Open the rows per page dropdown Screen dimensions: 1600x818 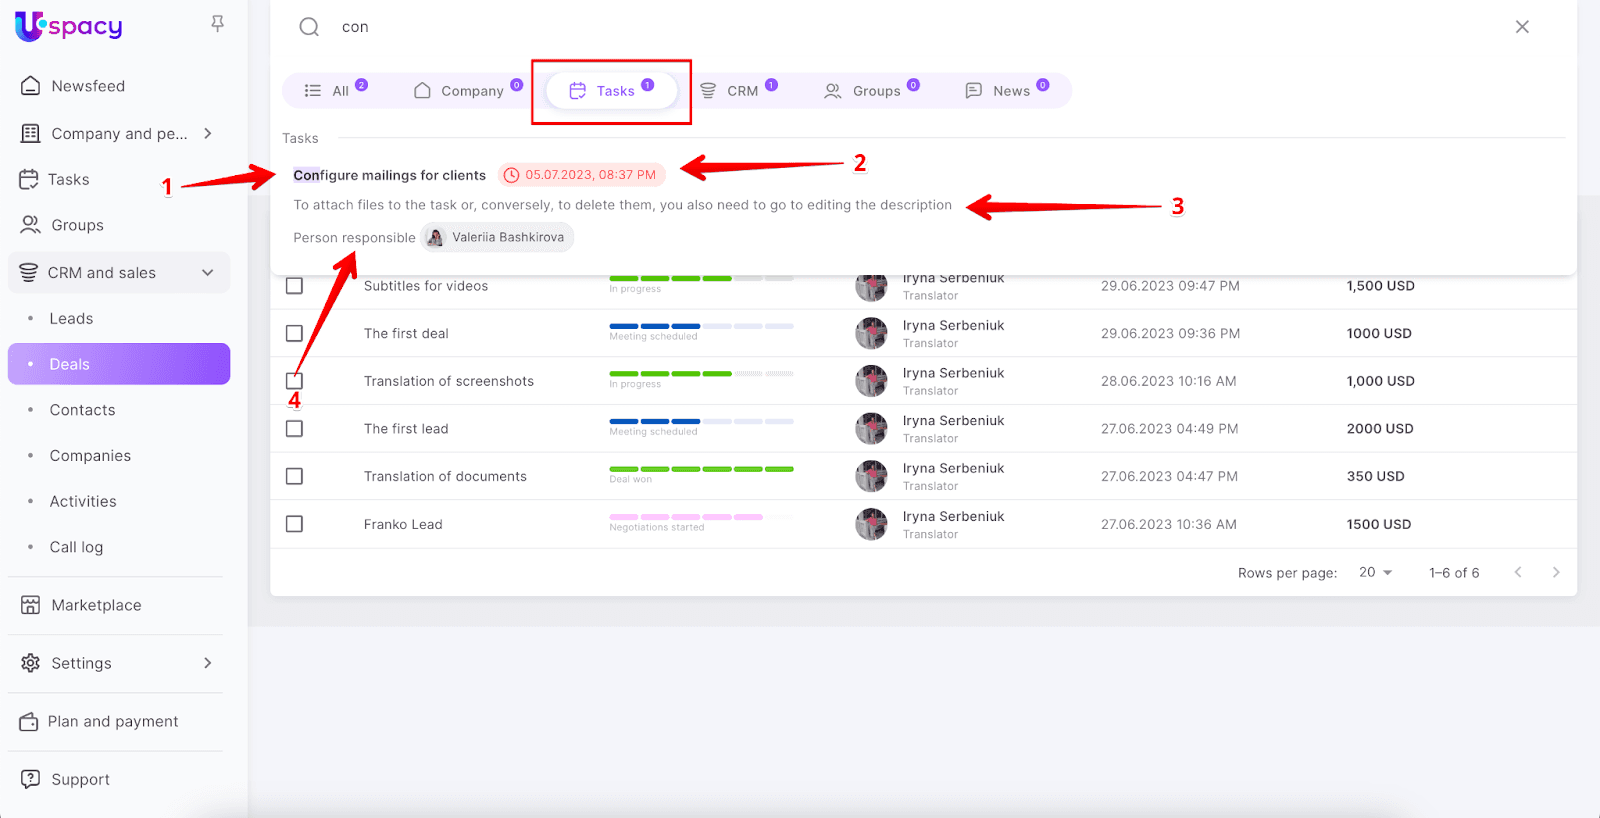[1376, 572]
